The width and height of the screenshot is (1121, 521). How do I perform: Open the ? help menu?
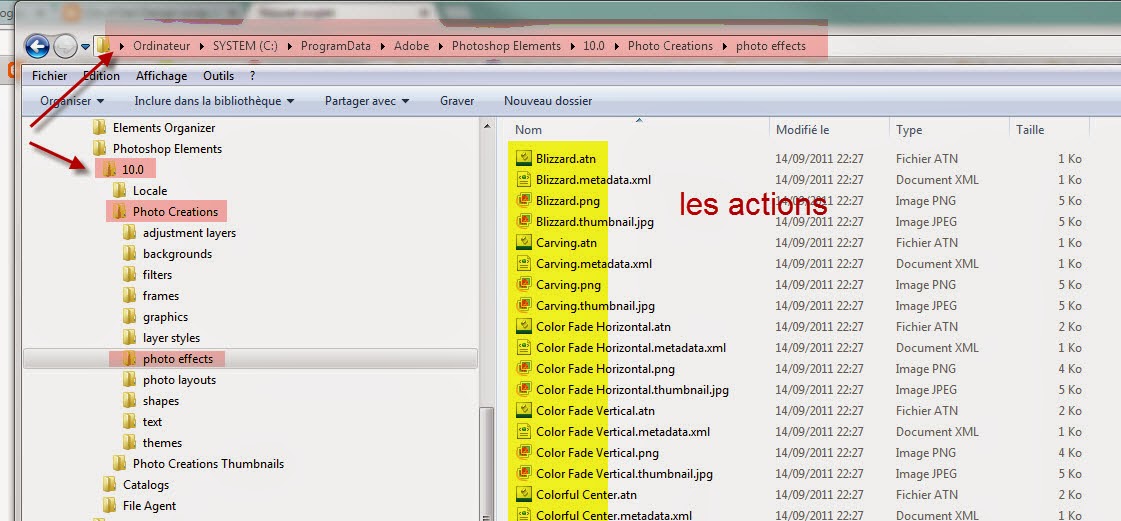pyautogui.click(x=252, y=76)
